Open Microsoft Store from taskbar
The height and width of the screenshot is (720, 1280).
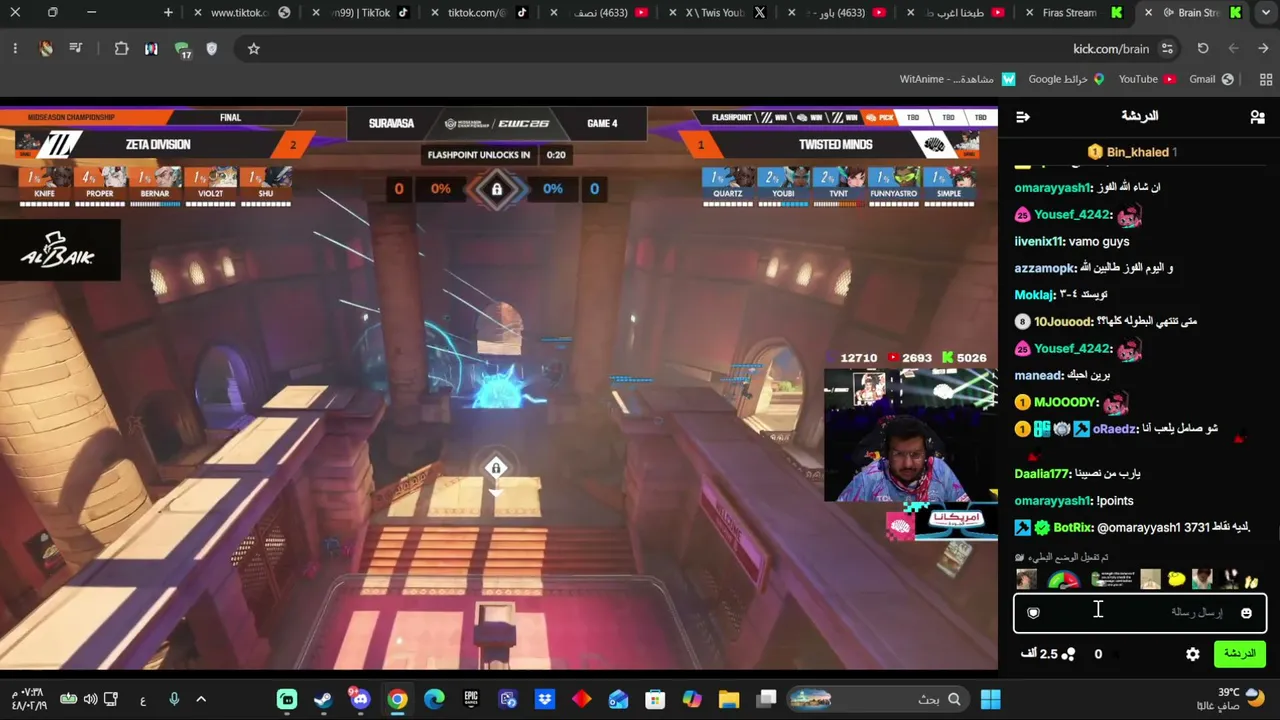point(655,699)
